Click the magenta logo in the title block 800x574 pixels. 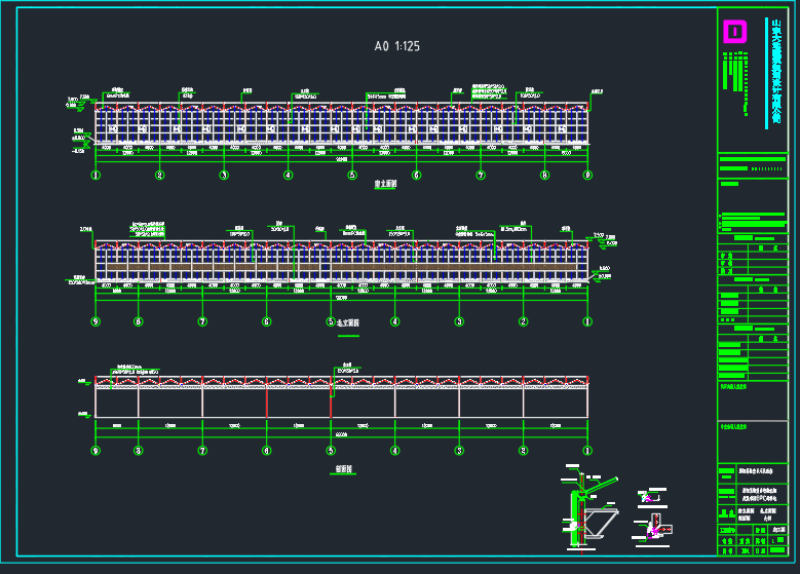(x=735, y=31)
